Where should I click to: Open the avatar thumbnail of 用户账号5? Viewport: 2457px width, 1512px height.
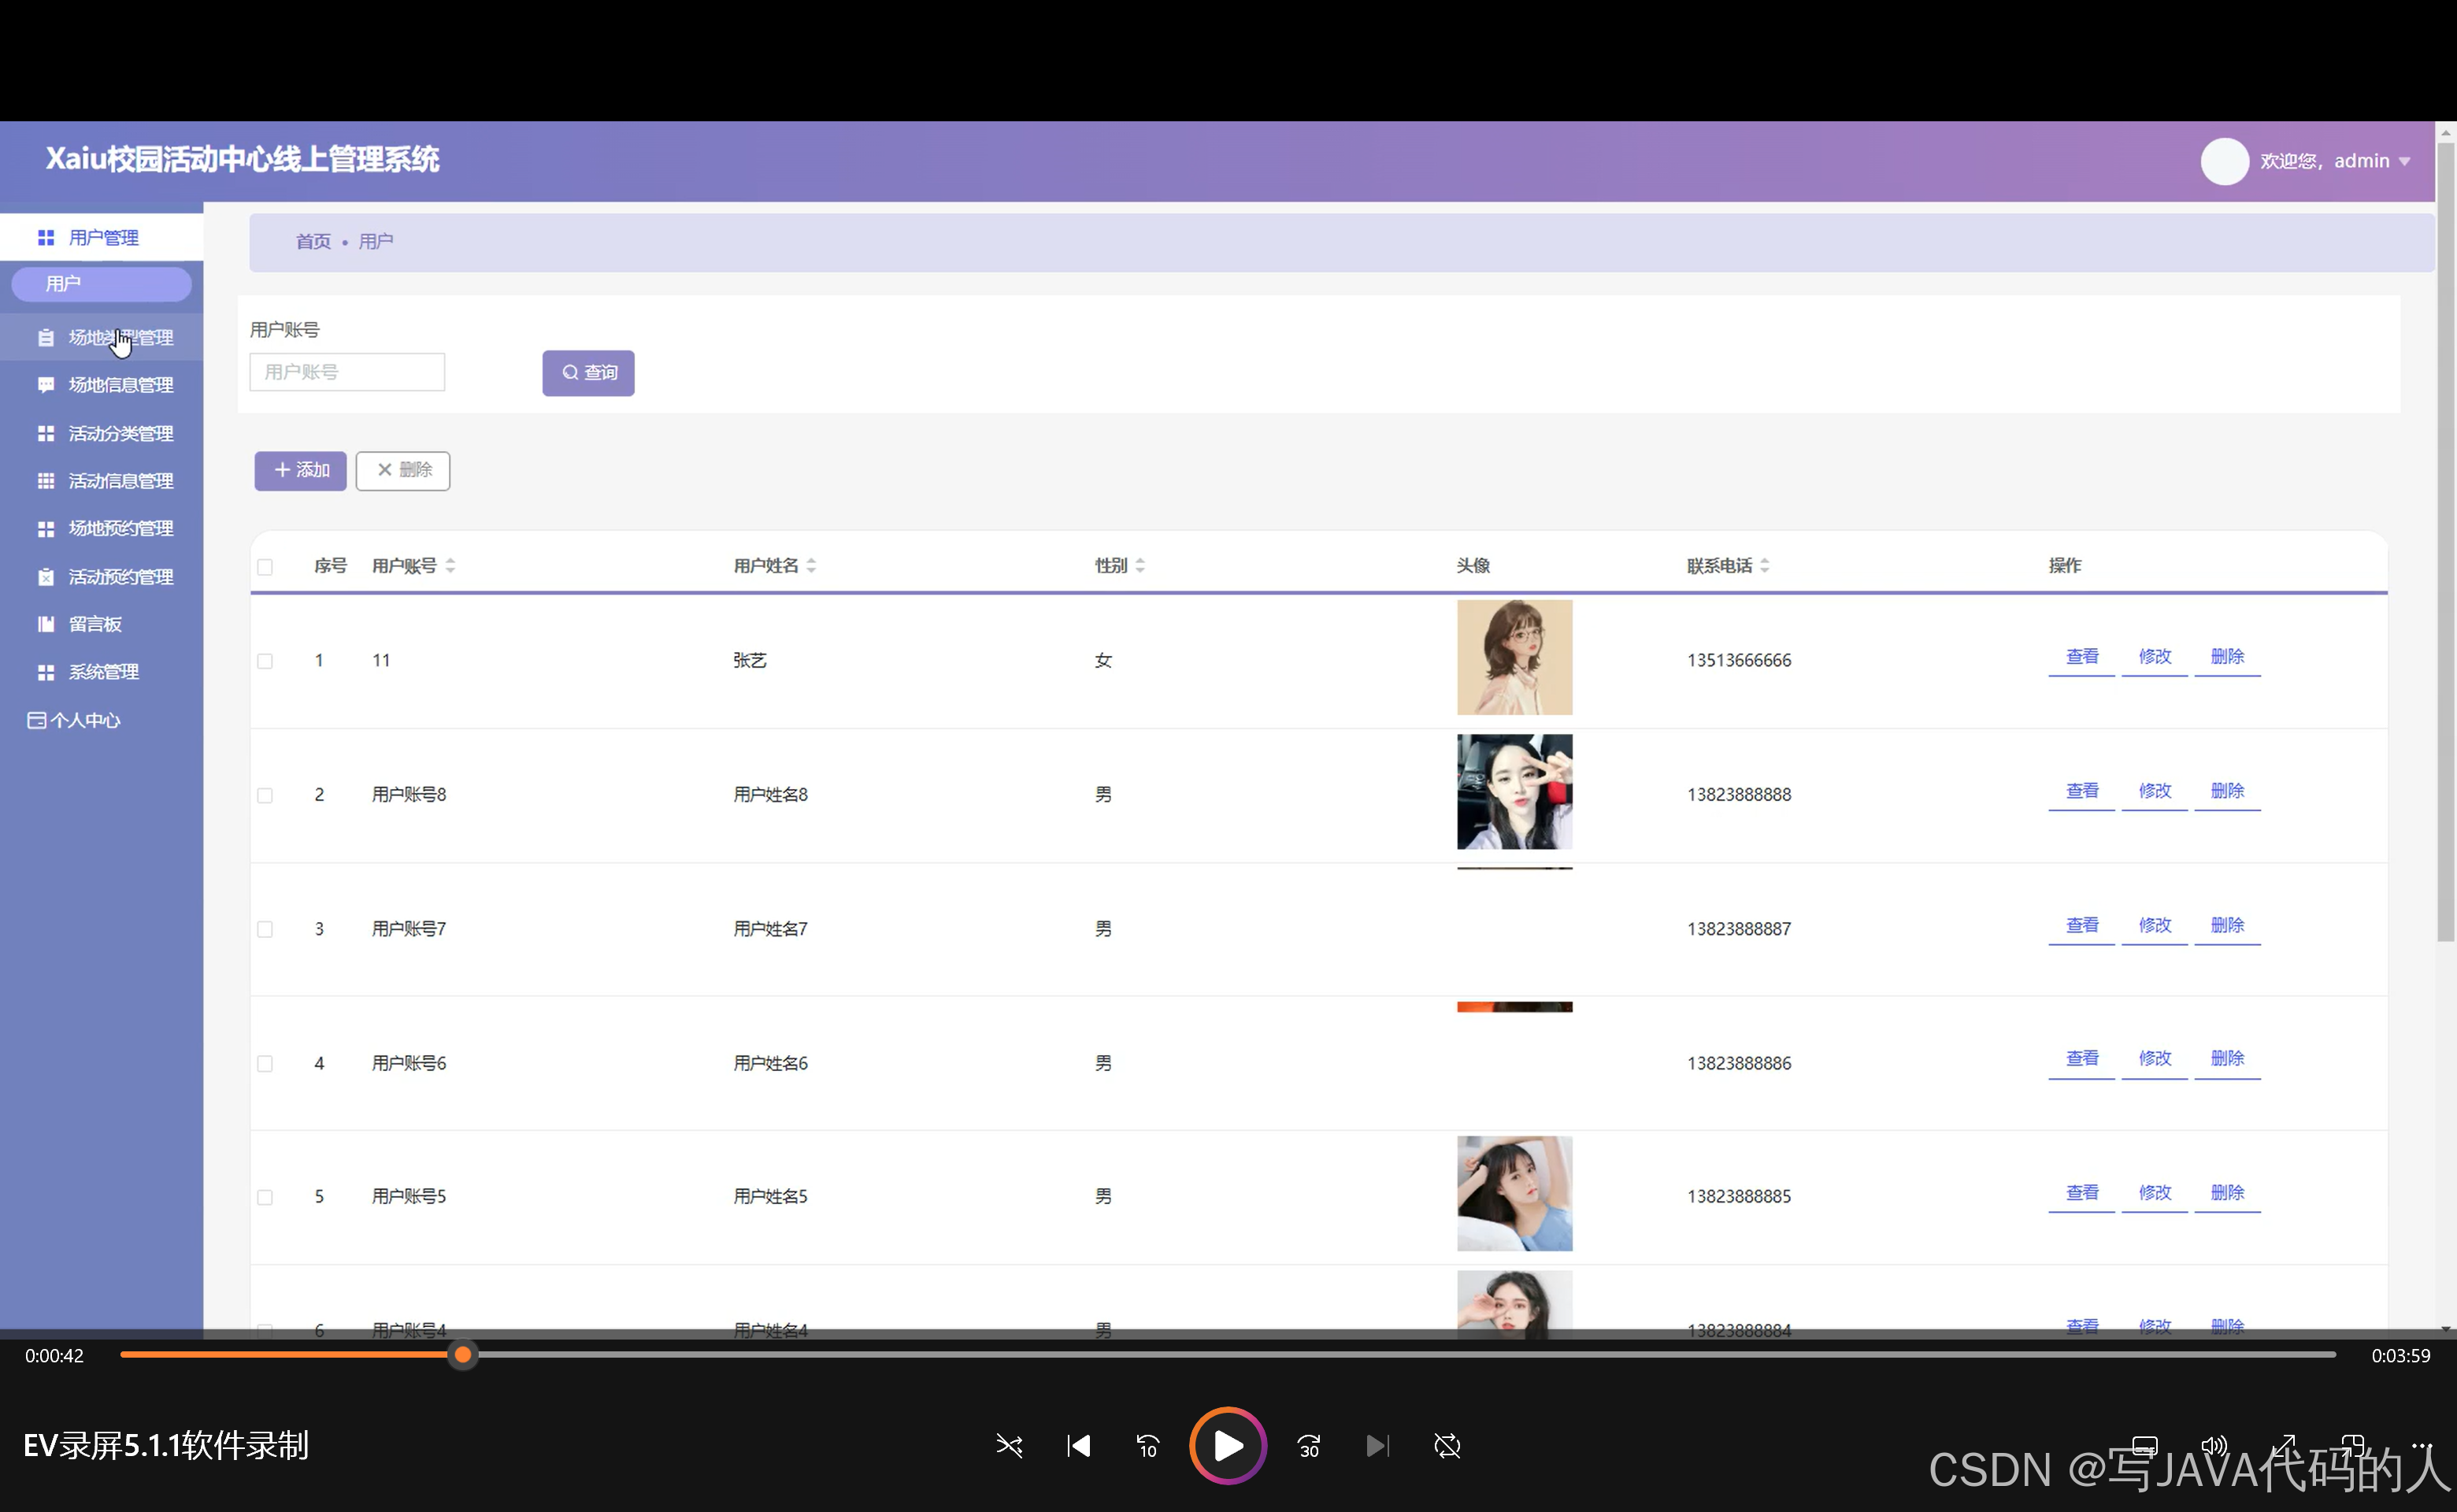click(1514, 1193)
